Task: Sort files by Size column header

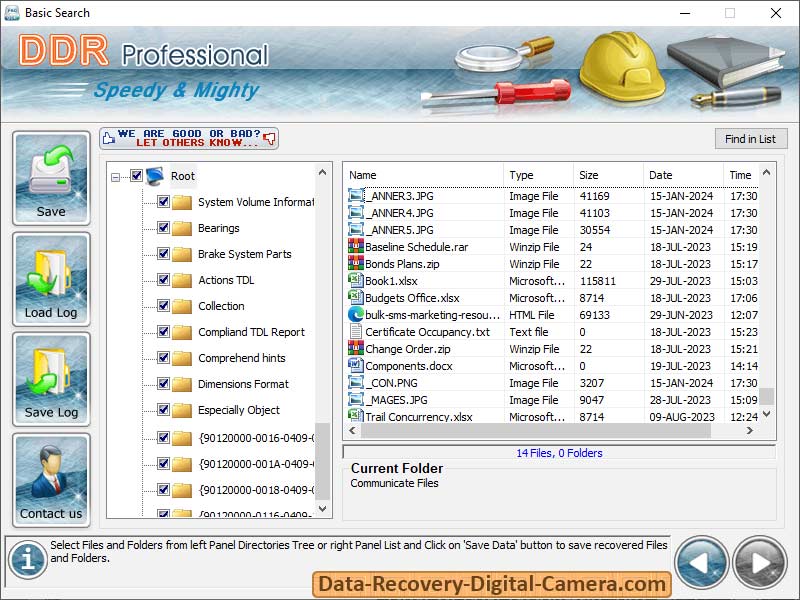Action: (608, 175)
